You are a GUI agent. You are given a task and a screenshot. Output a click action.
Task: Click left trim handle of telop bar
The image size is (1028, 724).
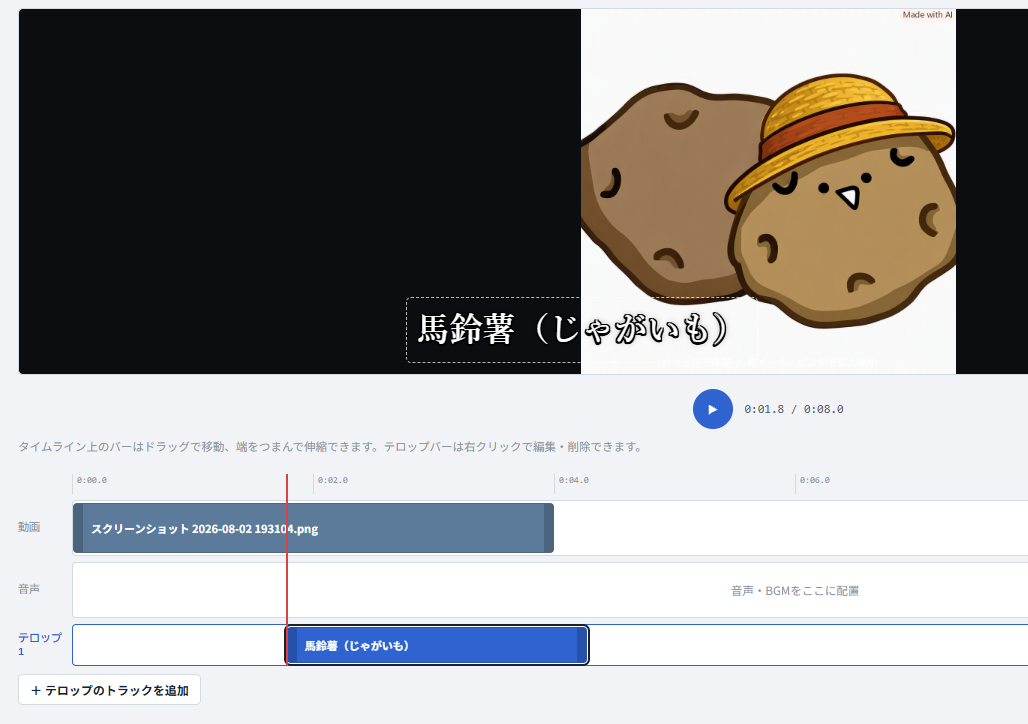coord(292,645)
